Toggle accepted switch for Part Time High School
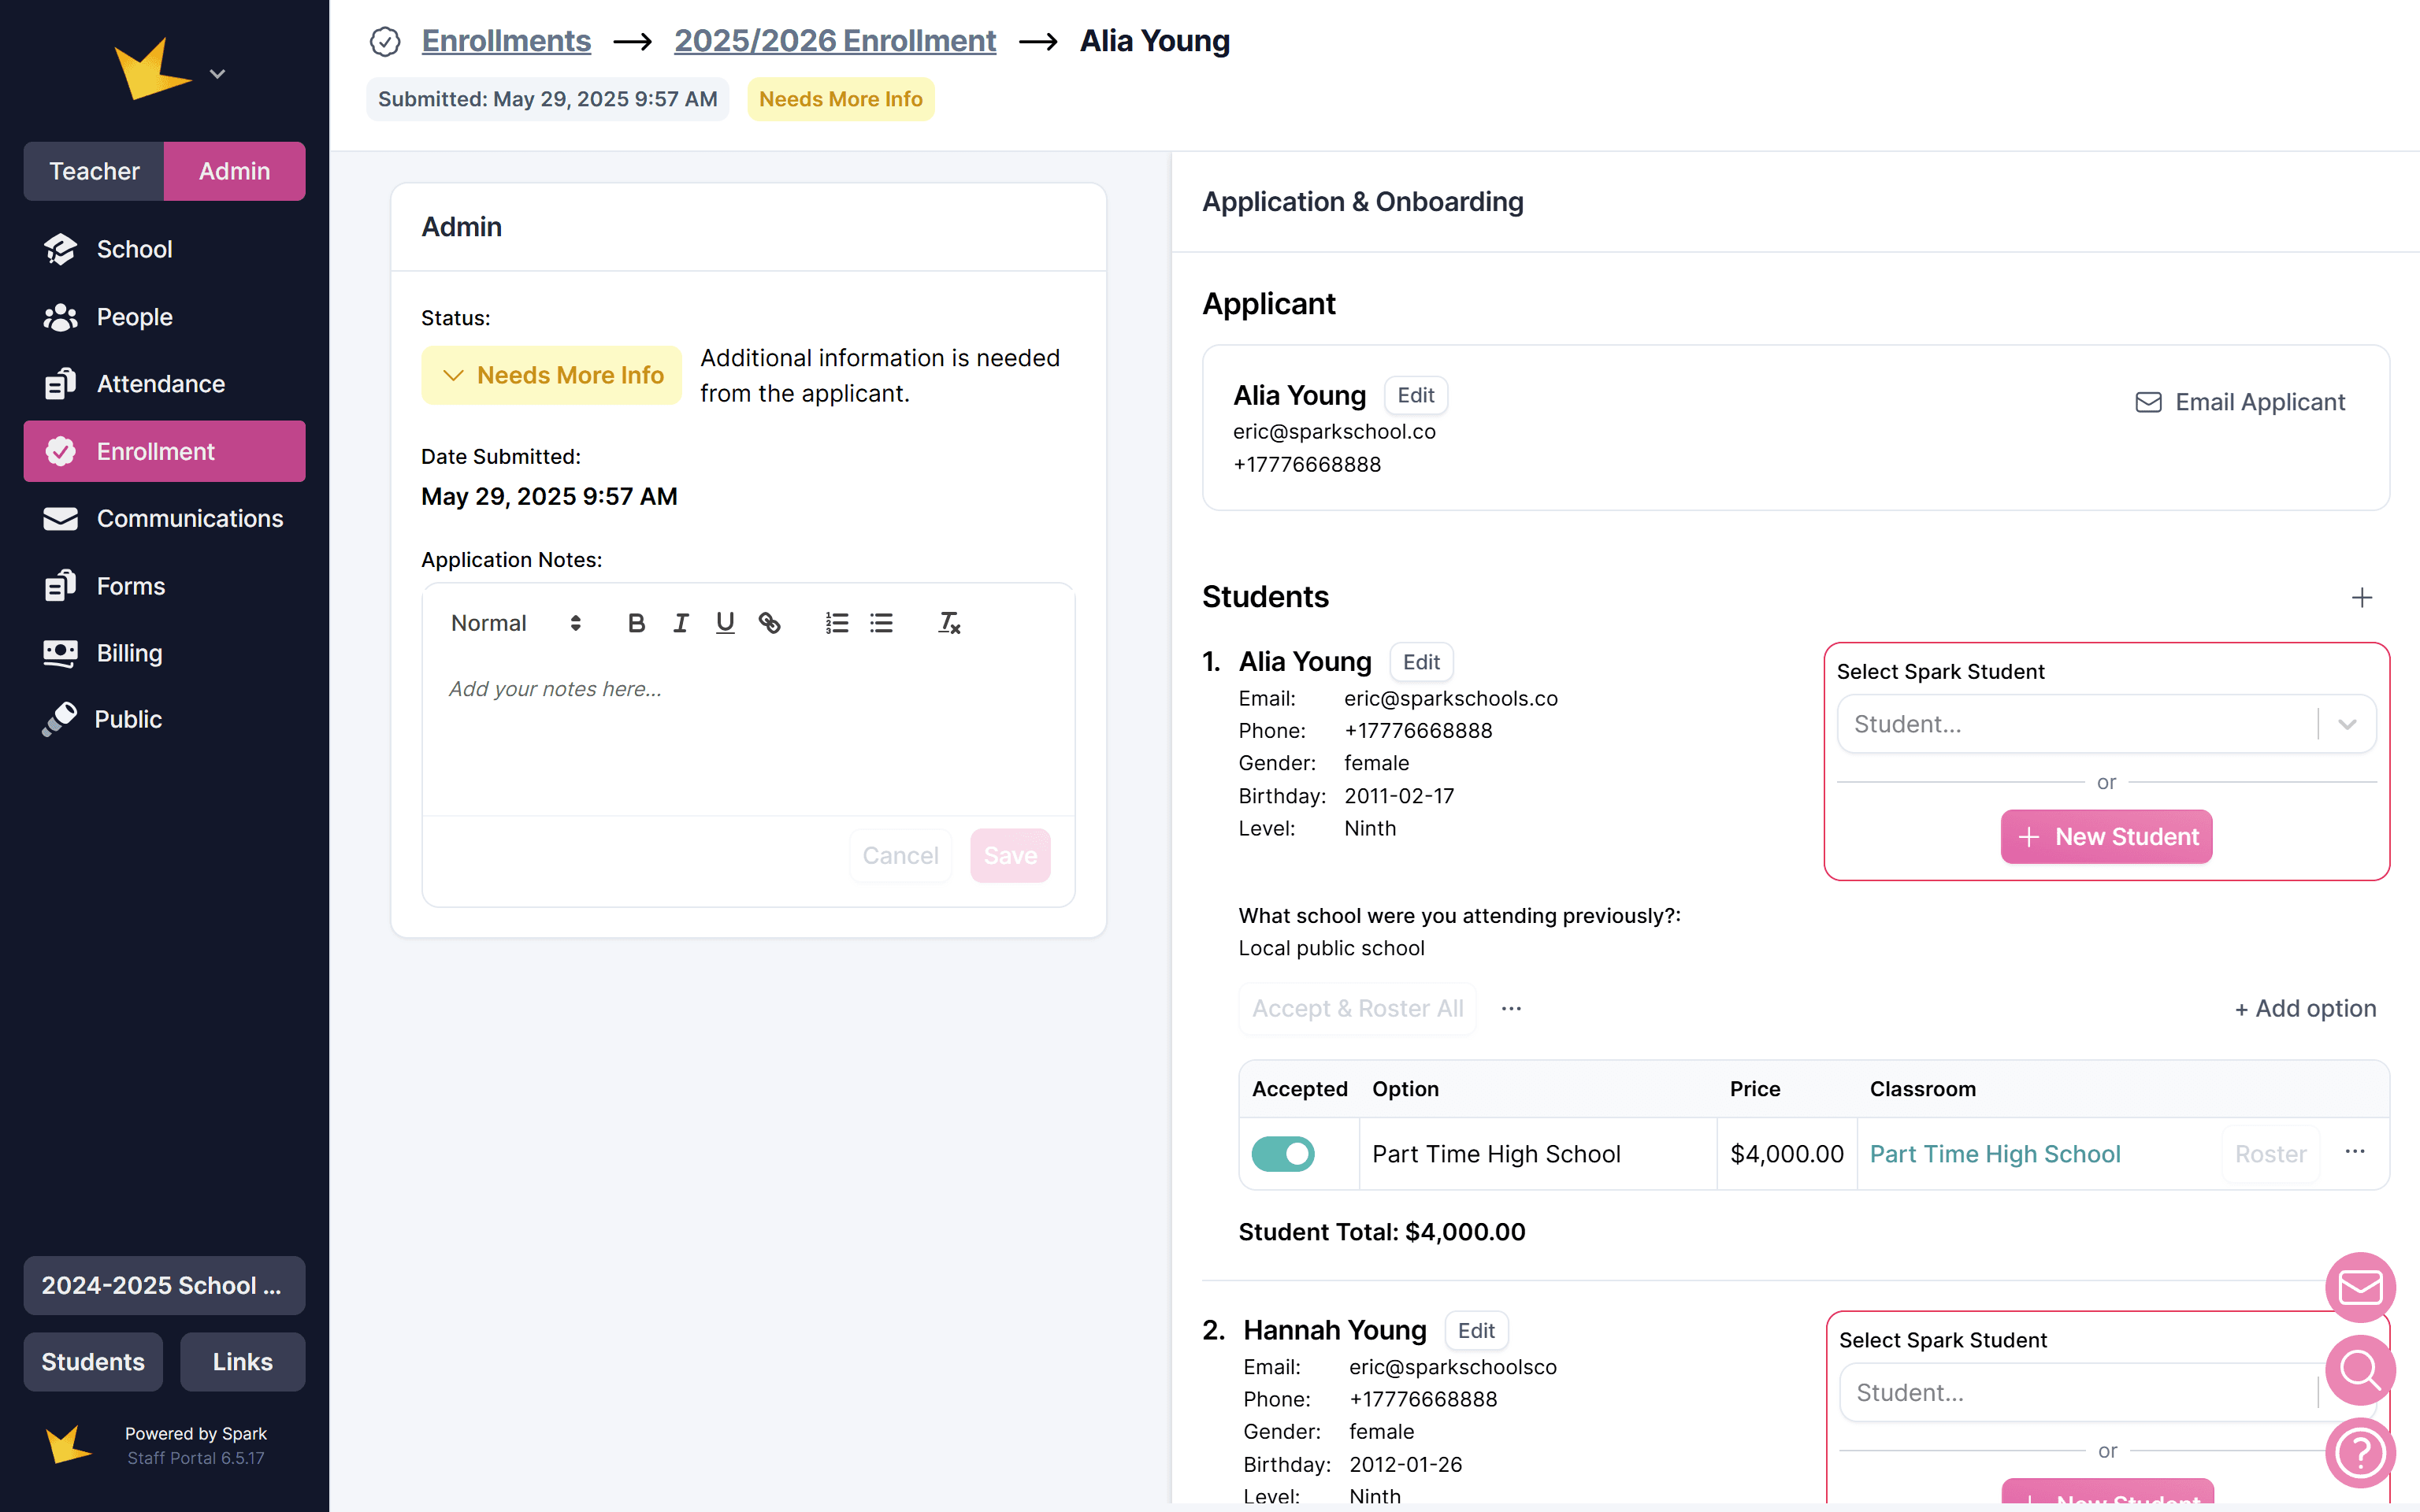Screen dimensions: 2420x1512 point(1283,1153)
